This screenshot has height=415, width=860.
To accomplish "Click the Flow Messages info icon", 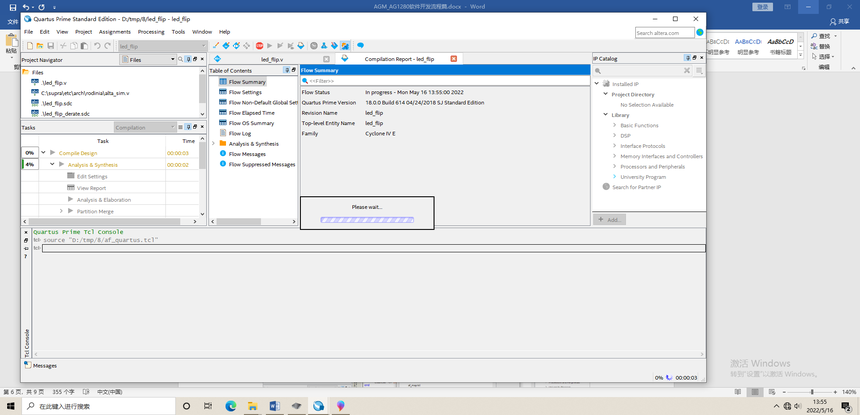I will pyautogui.click(x=223, y=154).
